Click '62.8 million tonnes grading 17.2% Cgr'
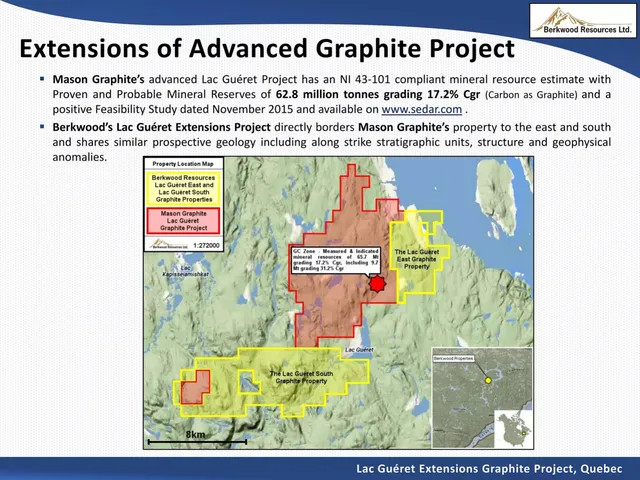 (378, 94)
